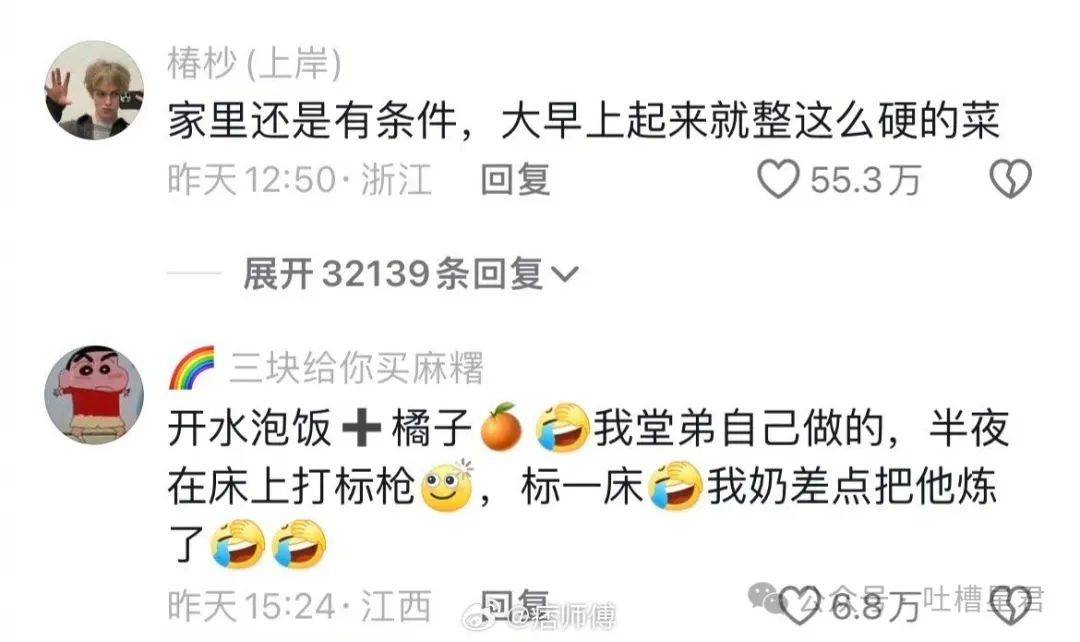Dislike 椿杪's comment with broken heart icon

tap(1010, 179)
